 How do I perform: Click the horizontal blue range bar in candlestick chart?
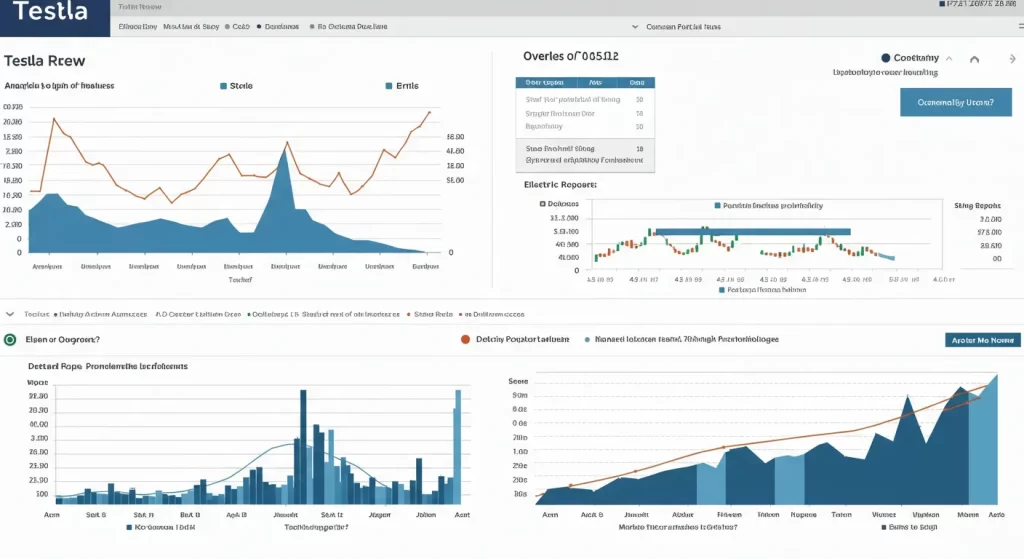click(x=753, y=232)
